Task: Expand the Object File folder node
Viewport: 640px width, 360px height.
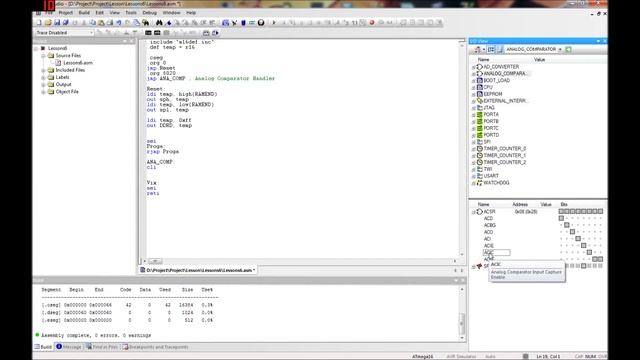Action: [44, 92]
